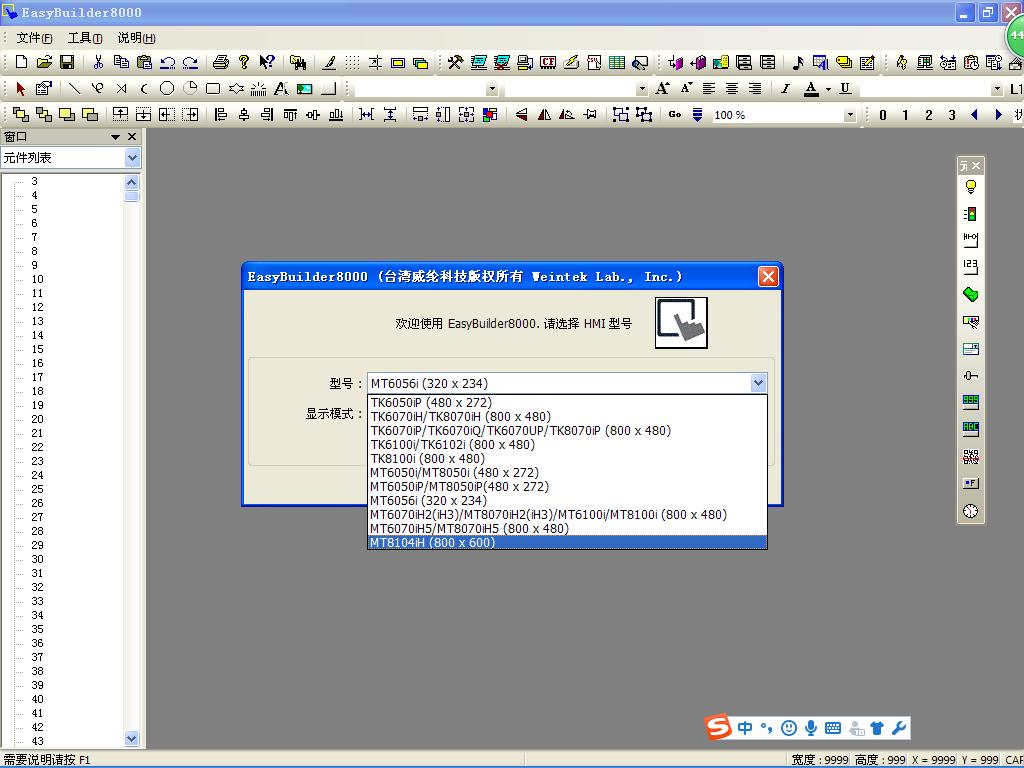1024x768 pixels.
Task: Select the ellipse drawing tool
Action: 167,89
